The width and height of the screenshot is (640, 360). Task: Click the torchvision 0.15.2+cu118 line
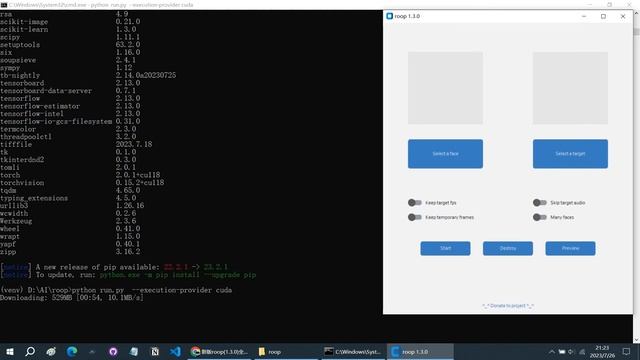82,182
